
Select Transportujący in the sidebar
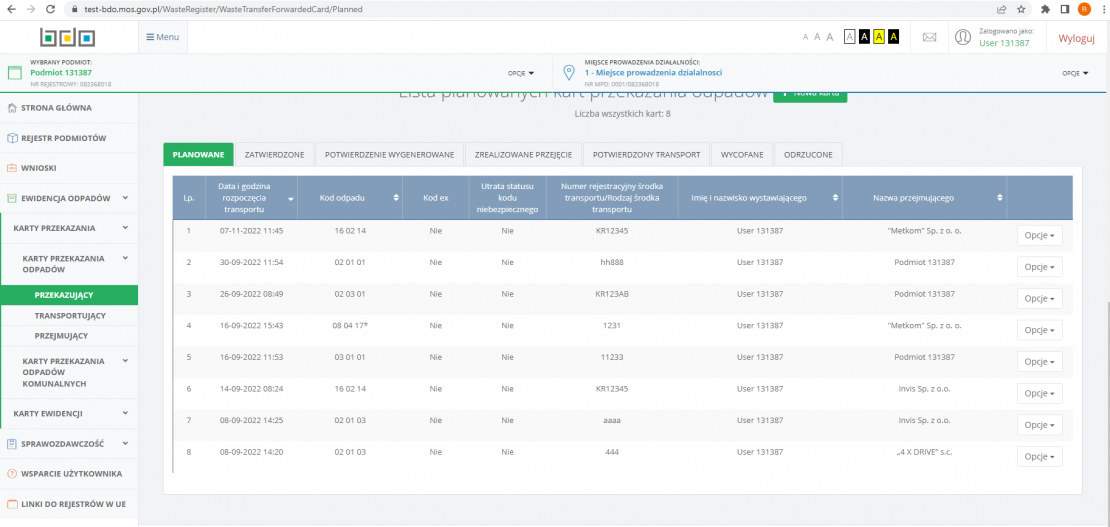70,316
